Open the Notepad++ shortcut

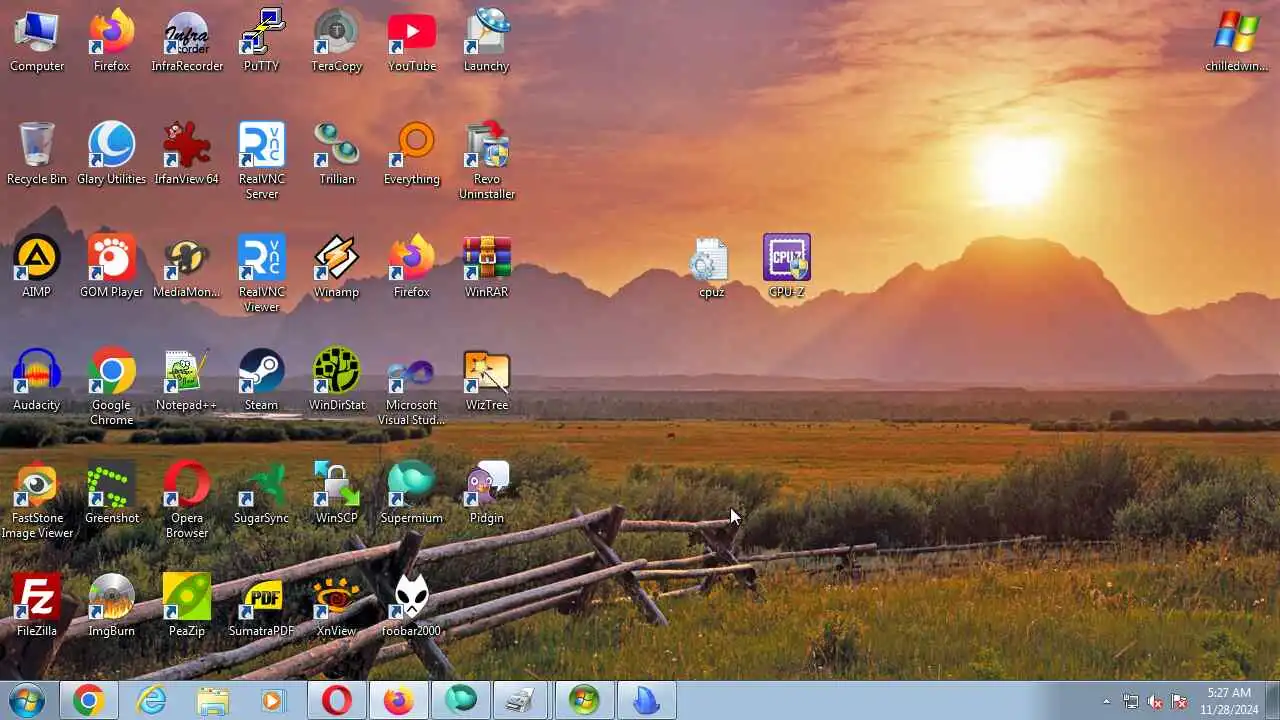(x=187, y=380)
